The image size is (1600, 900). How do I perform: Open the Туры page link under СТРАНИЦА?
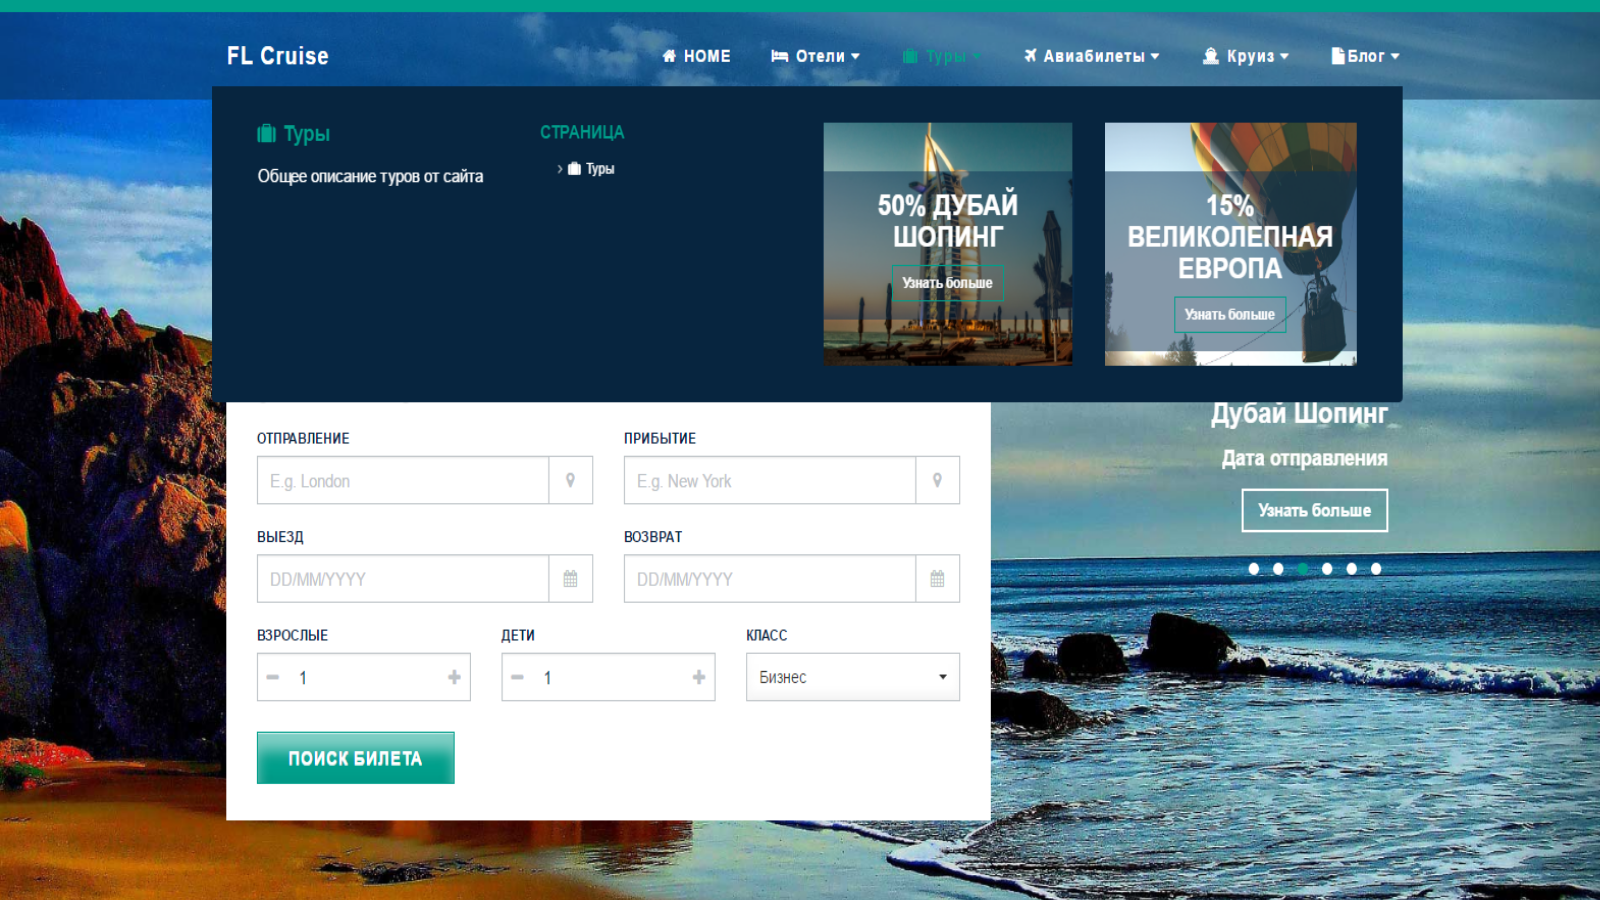[600, 169]
